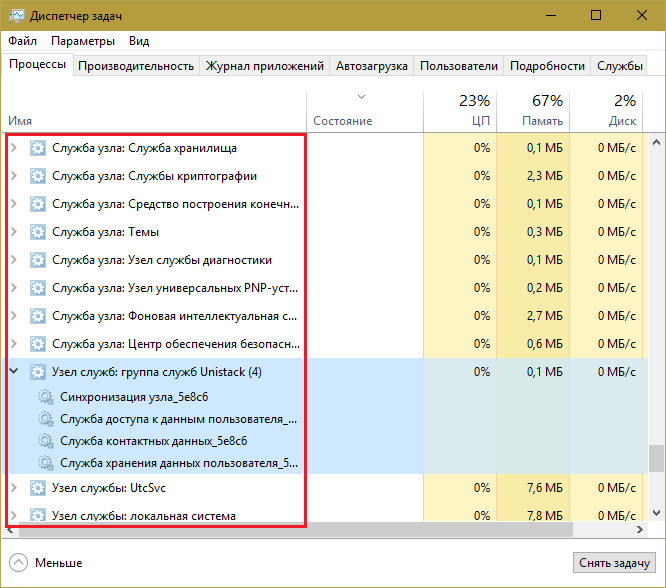
Task: Click the gear icon of Служба хранилища
Action: pos(38,148)
